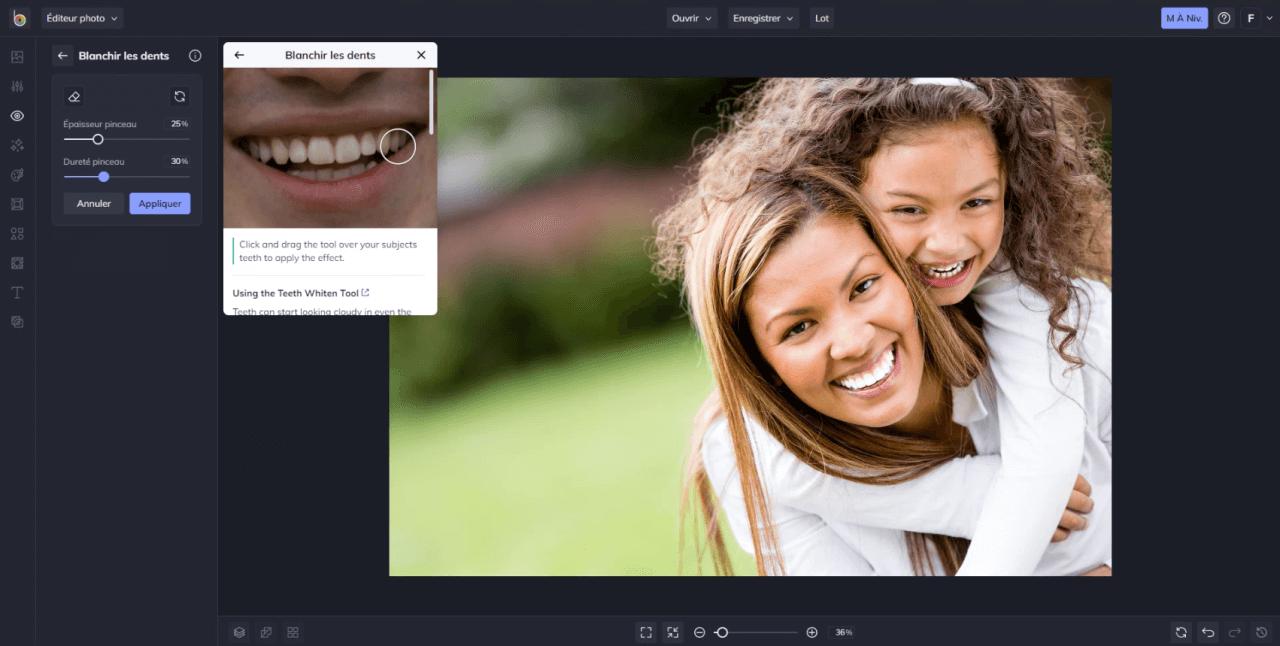The image size is (1280, 646).
Task: Click the Edit adjustments sliders sidebar icon
Action: coord(17,87)
